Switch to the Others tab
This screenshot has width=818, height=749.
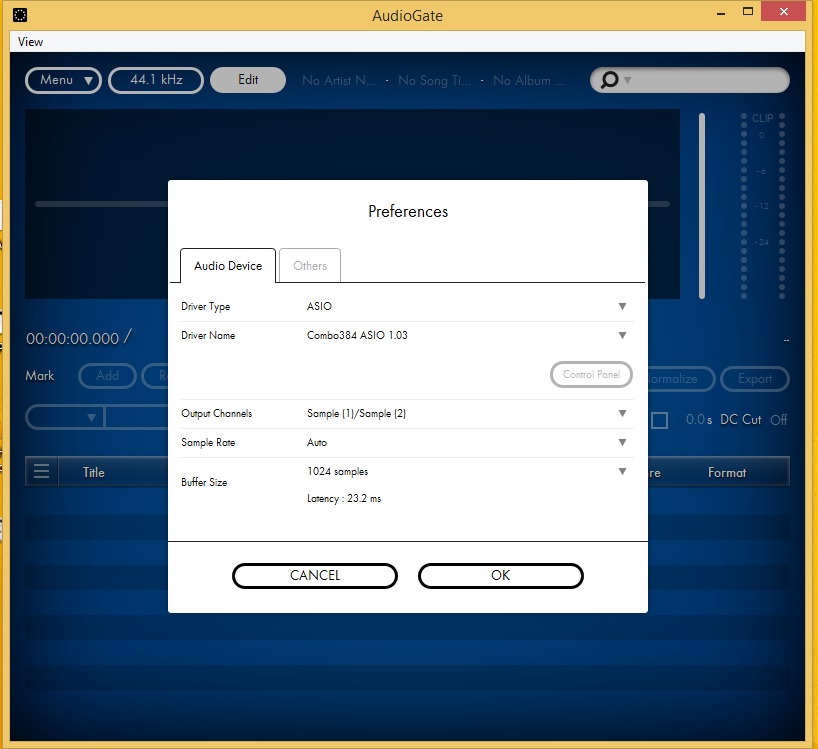pos(310,265)
